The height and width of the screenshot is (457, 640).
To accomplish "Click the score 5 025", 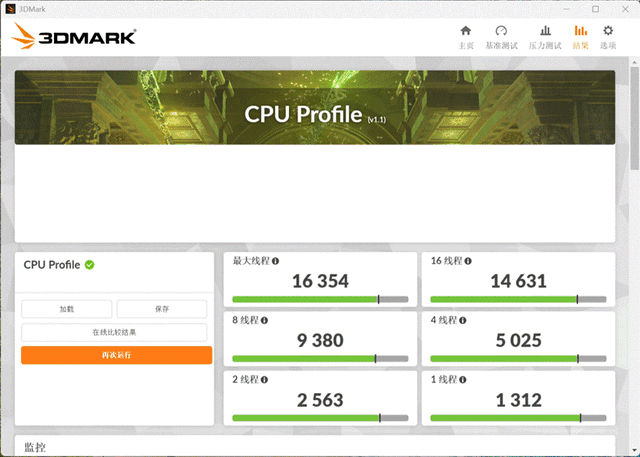I will (518, 340).
